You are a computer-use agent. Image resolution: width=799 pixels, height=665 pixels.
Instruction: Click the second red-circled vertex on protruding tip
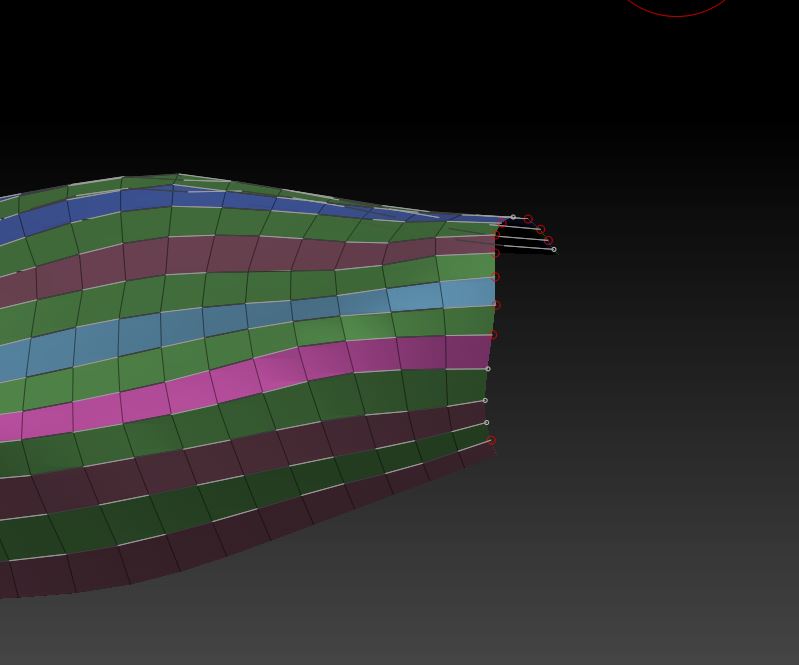click(x=541, y=230)
